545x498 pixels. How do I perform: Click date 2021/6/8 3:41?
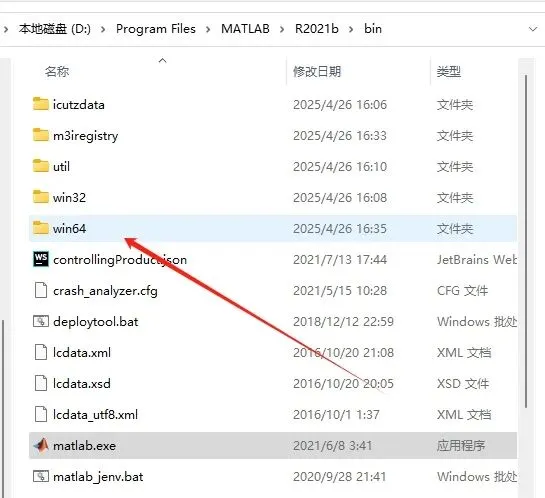click(333, 446)
